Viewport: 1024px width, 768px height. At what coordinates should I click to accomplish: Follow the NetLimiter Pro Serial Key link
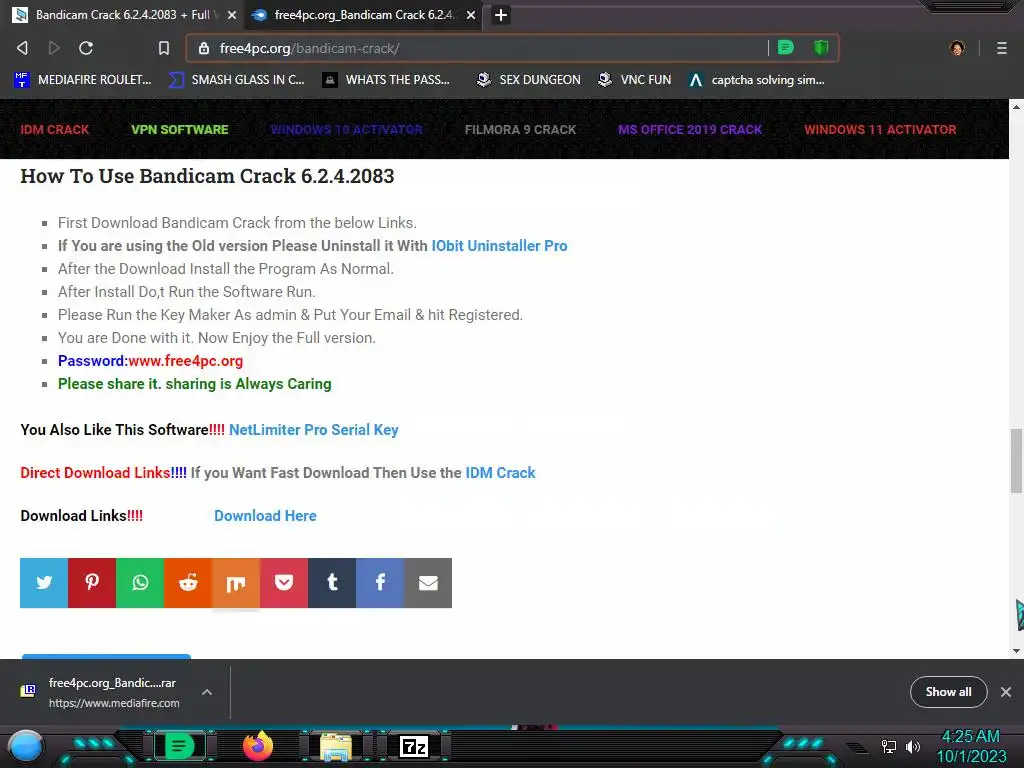[313, 430]
